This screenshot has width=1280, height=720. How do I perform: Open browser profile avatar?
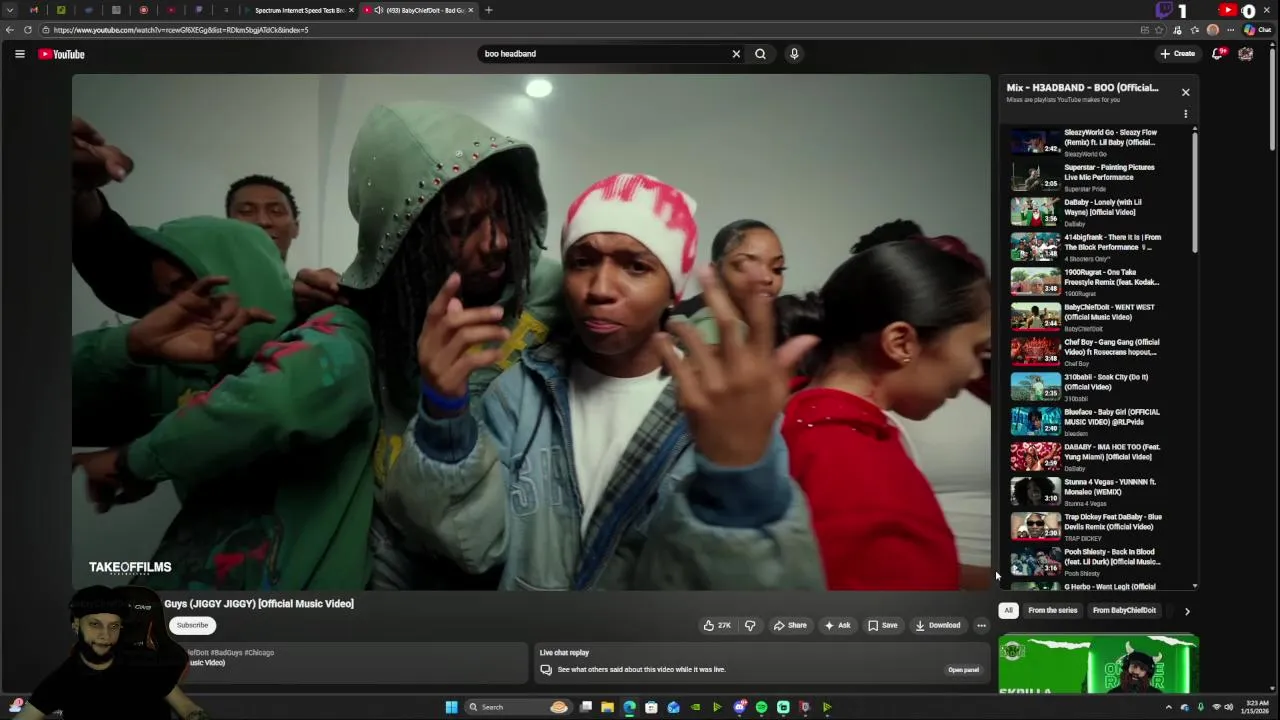(x=1213, y=30)
